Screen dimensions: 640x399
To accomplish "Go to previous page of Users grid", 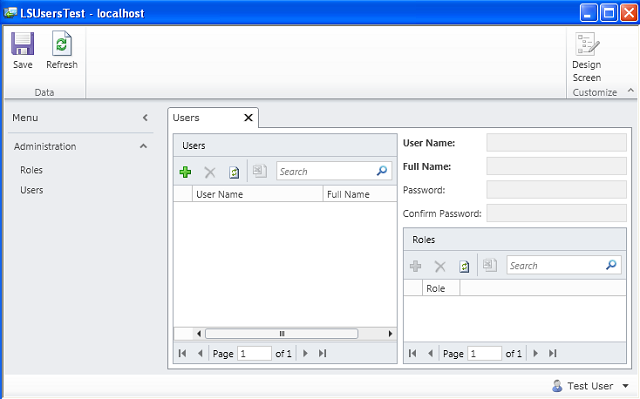I will tap(200, 353).
